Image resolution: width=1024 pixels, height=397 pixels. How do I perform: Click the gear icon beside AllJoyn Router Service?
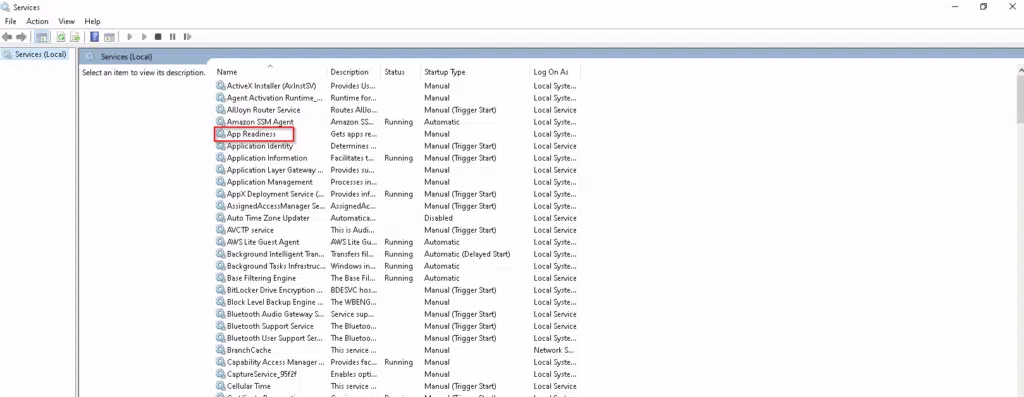[221, 110]
